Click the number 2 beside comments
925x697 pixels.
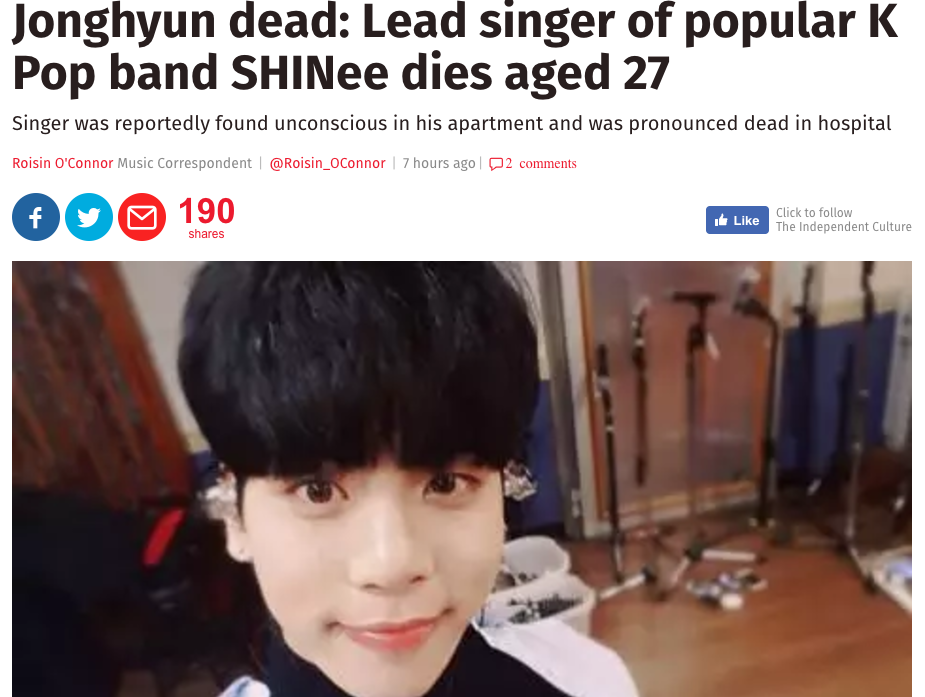pyautogui.click(x=509, y=163)
